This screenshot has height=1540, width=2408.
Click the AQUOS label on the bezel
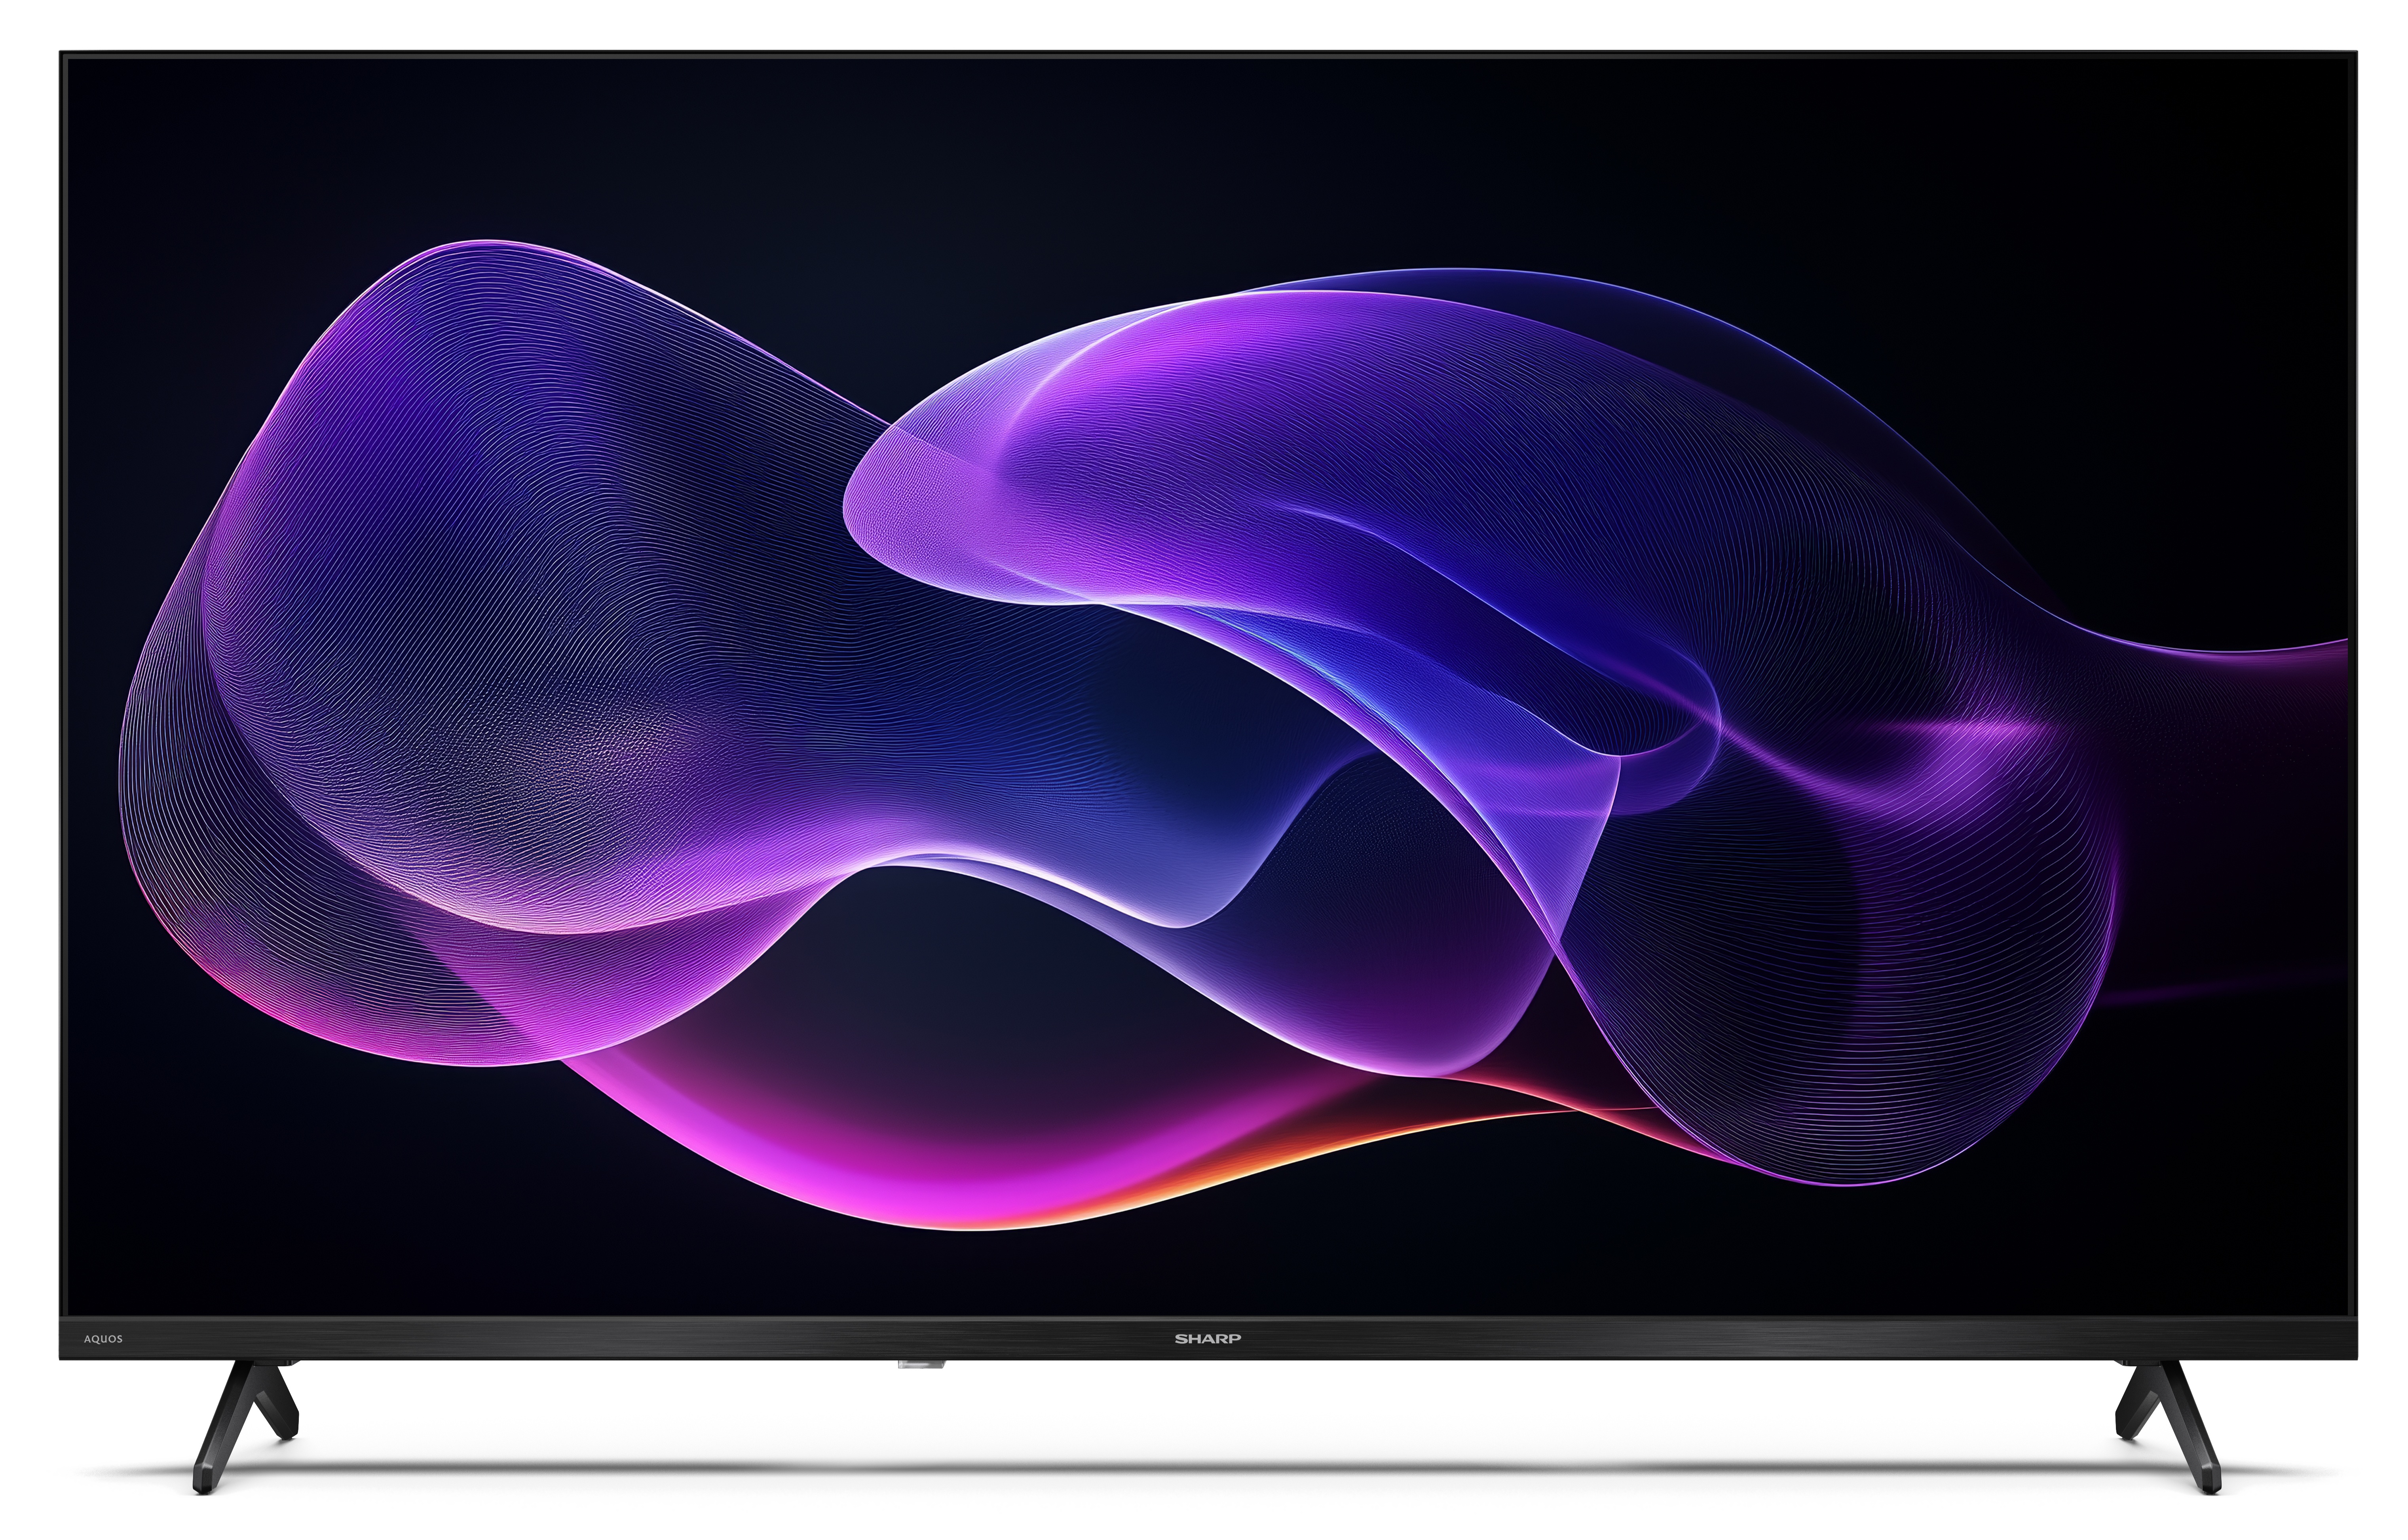[103, 1339]
